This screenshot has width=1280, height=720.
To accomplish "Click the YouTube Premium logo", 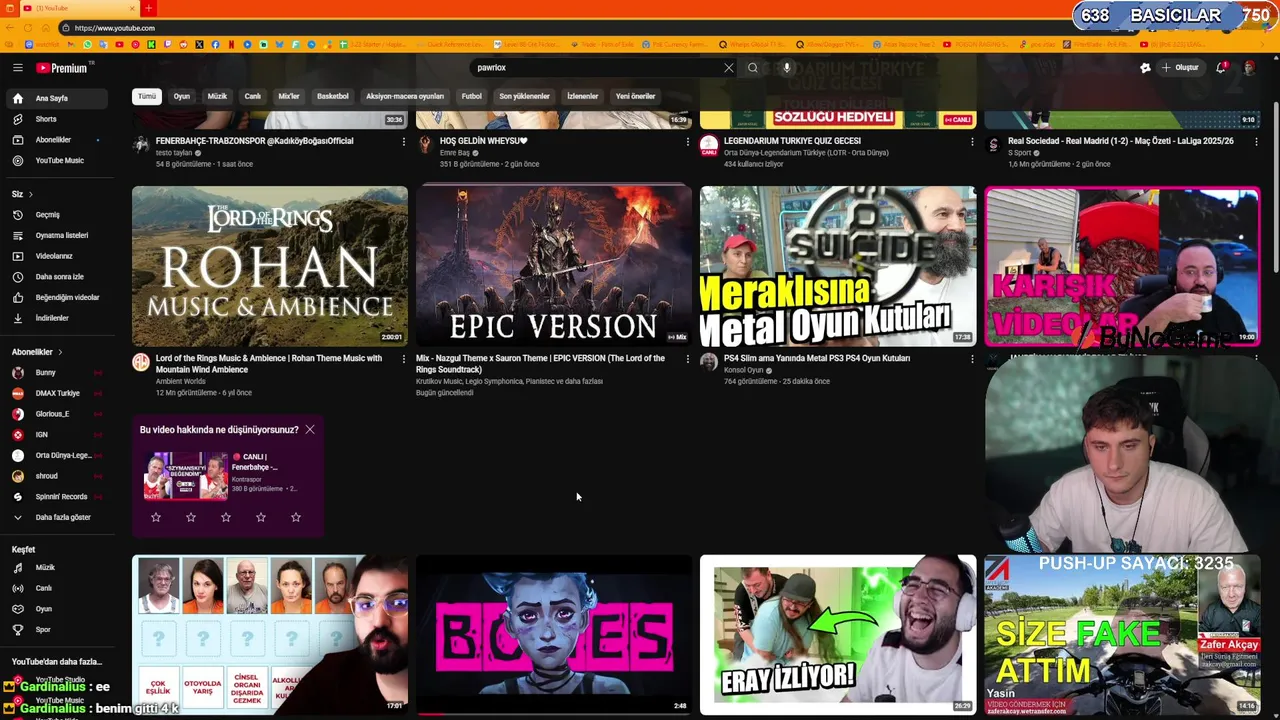I will pos(62,68).
